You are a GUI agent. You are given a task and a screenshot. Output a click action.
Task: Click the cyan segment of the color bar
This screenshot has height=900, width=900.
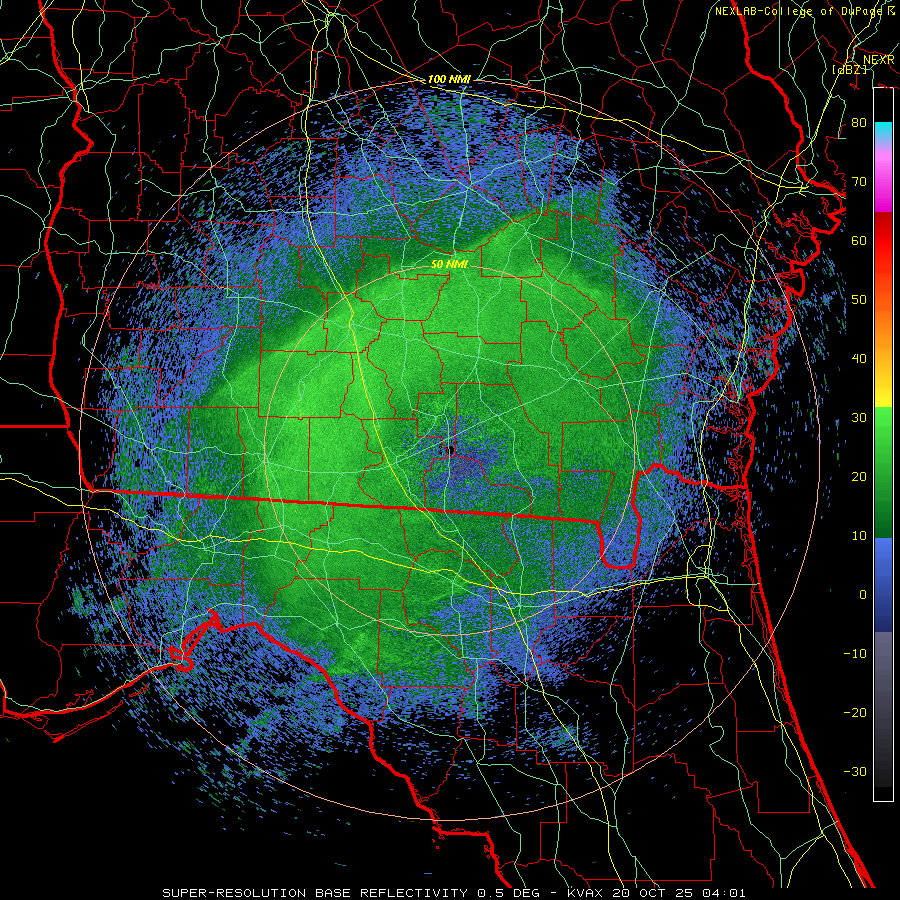pyautogui.click(x=883, y=133)
